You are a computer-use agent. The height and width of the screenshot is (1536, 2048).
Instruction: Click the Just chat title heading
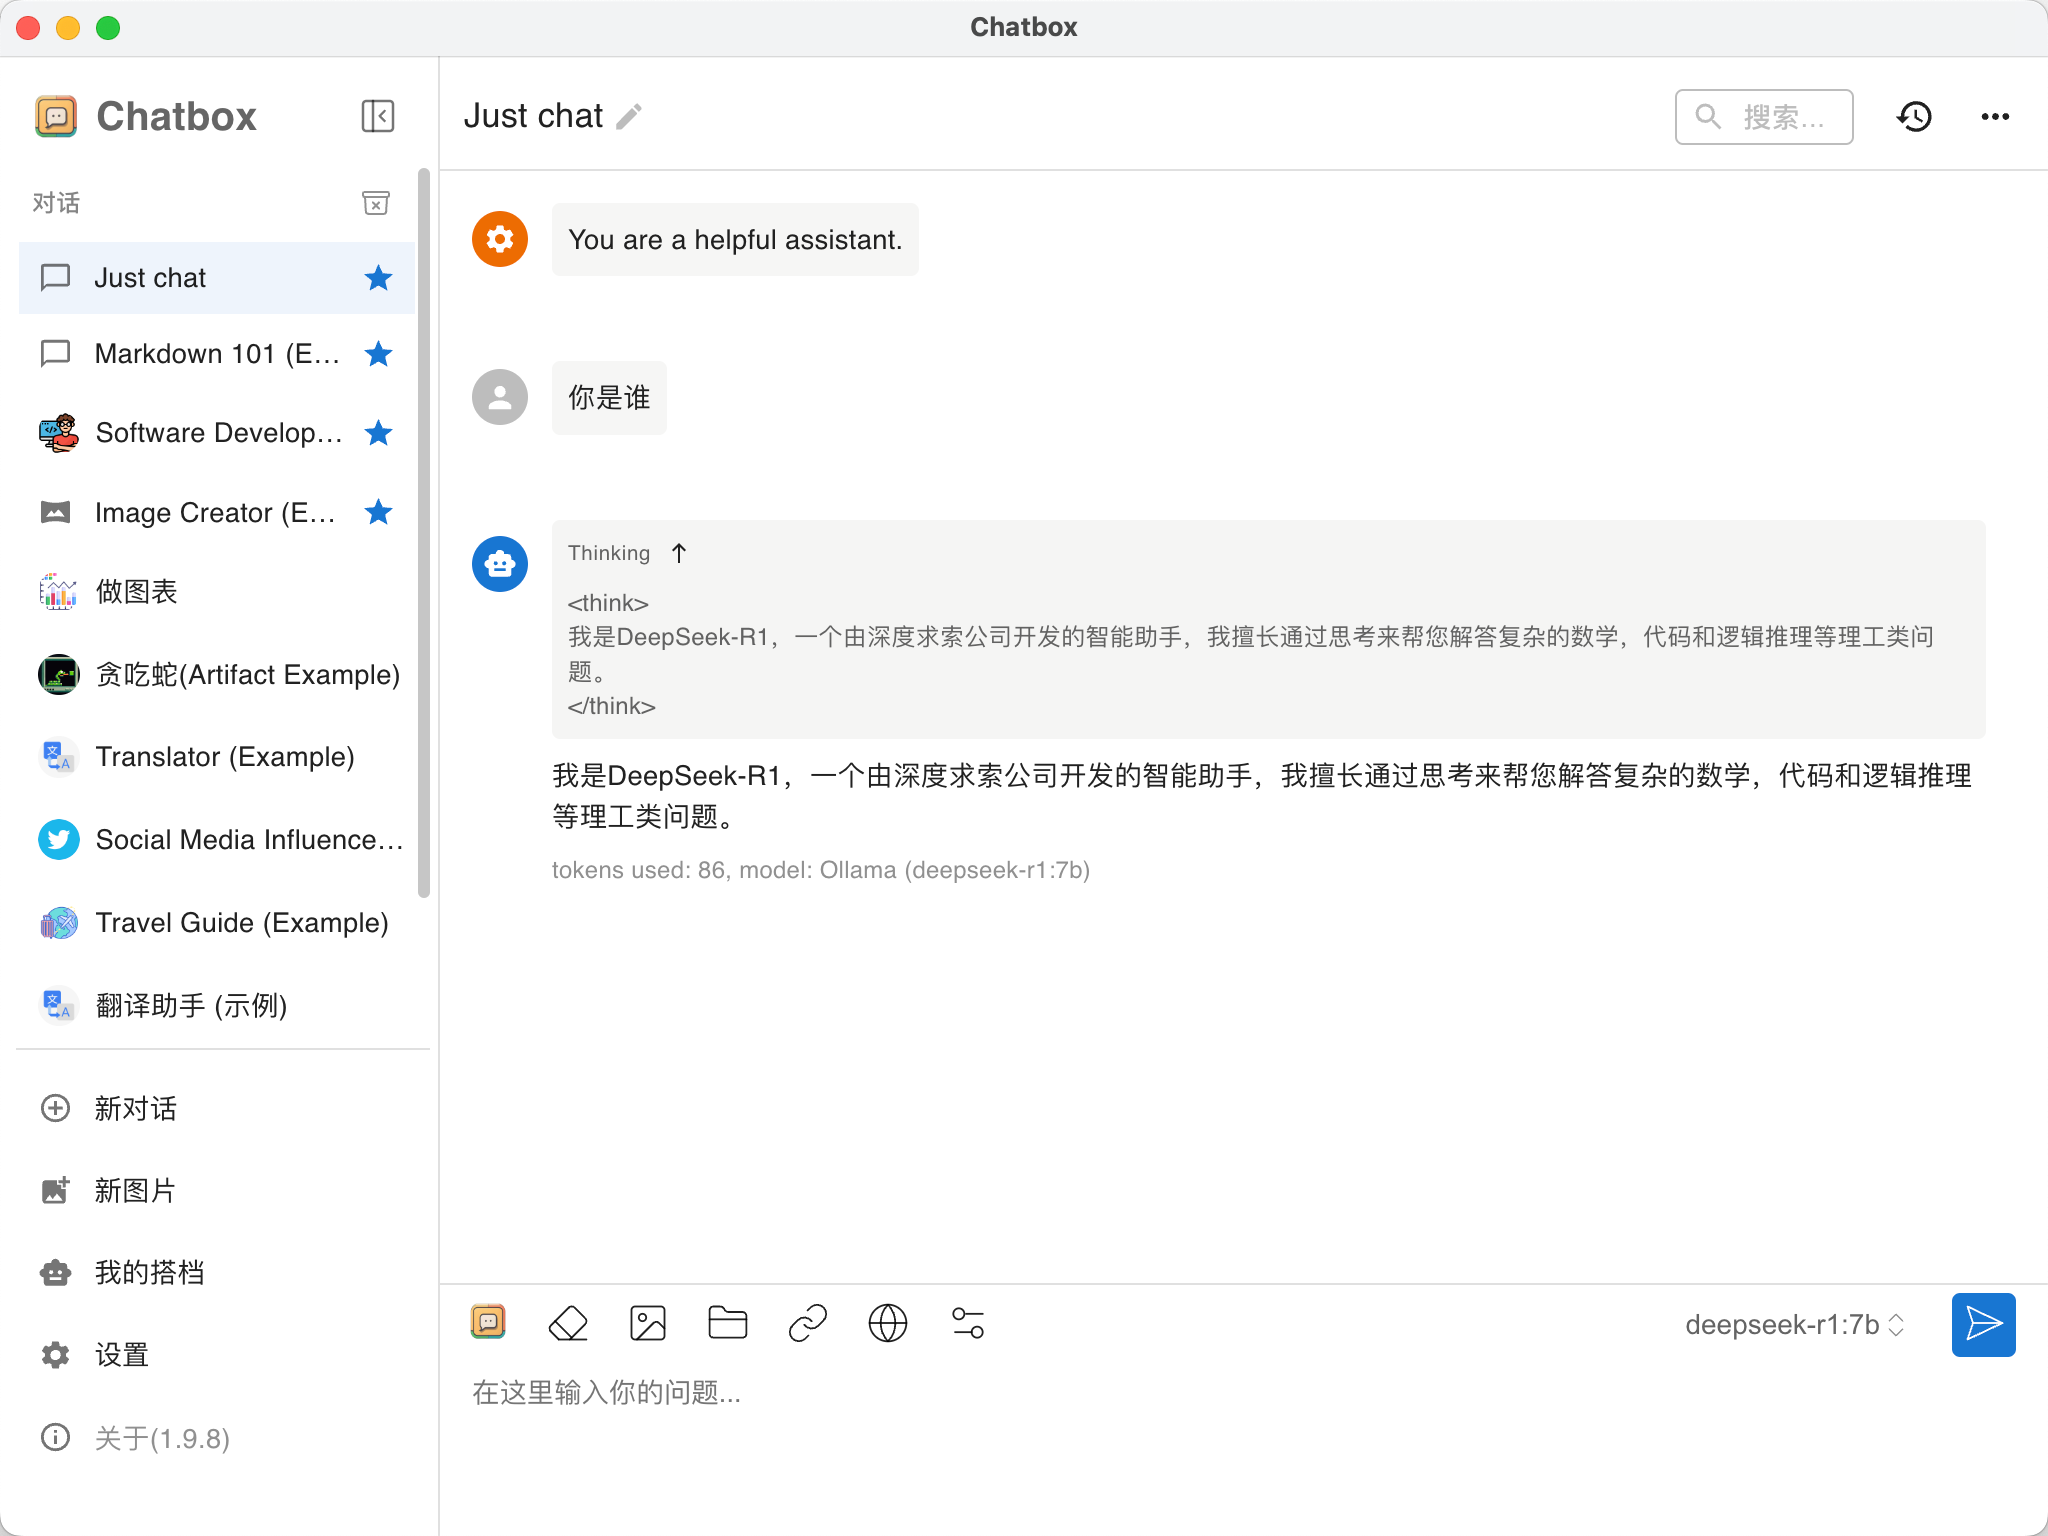[534, 116]
